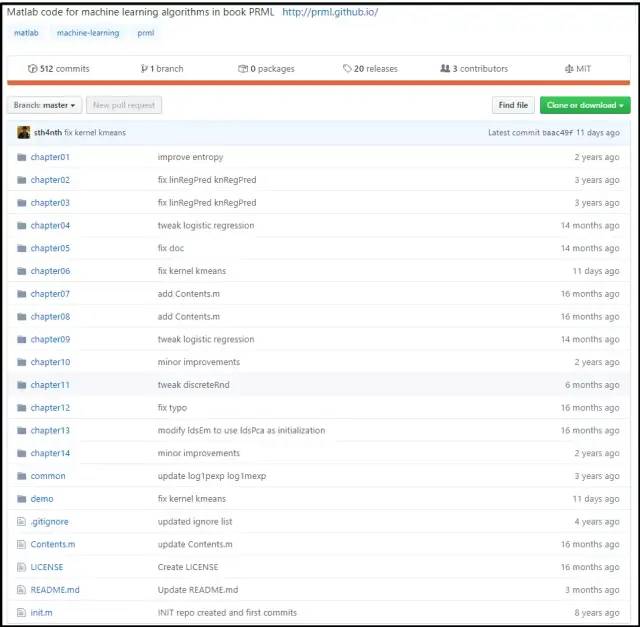
Task: Open the MIT license info
Action: pos(578,69)
